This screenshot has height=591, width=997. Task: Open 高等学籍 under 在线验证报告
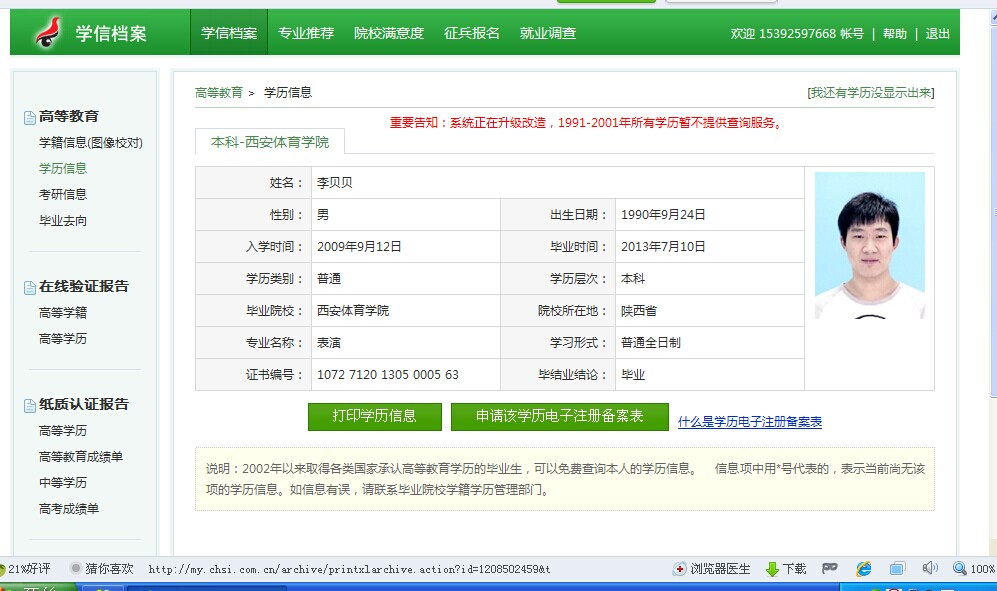pyautogui.click(x=63, y=312)
